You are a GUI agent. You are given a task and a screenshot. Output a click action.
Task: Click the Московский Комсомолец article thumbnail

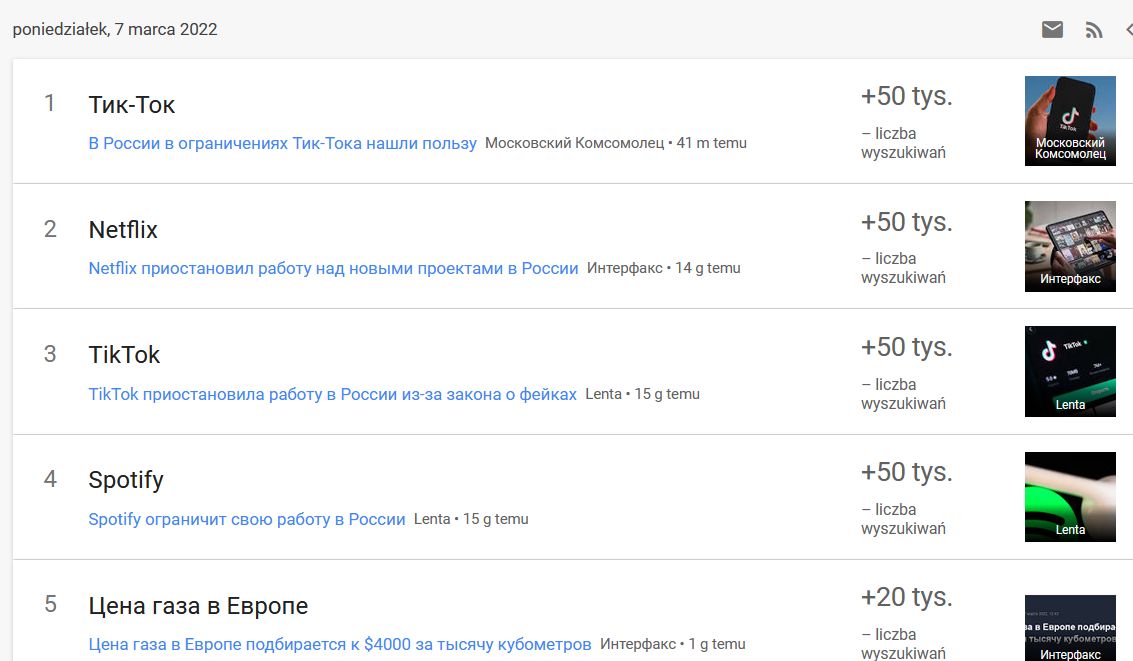[1069, 120]
